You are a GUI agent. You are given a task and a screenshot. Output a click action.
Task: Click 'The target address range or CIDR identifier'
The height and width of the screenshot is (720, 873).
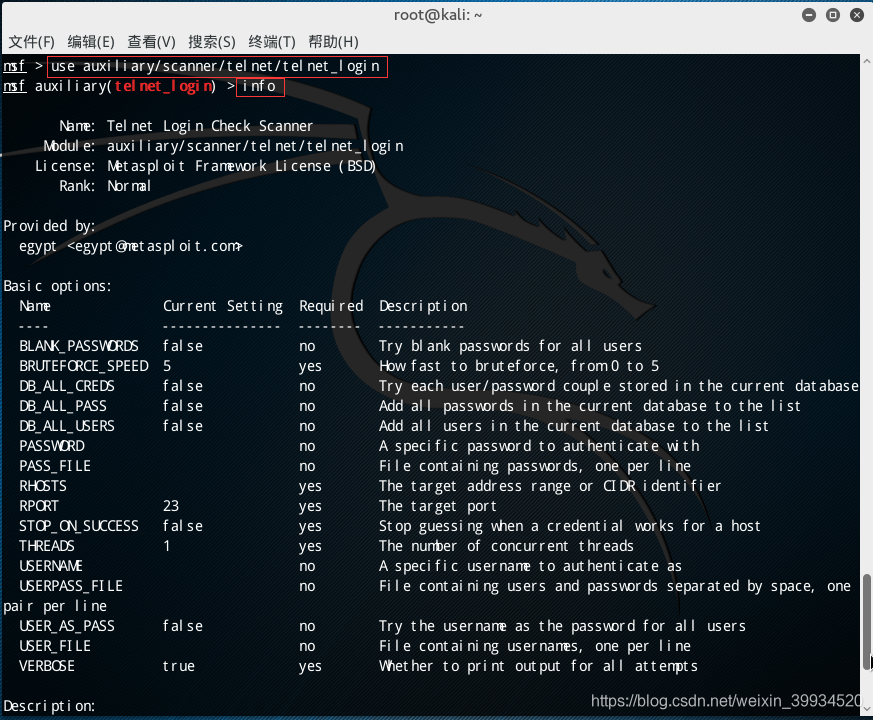tap(550, 487)
